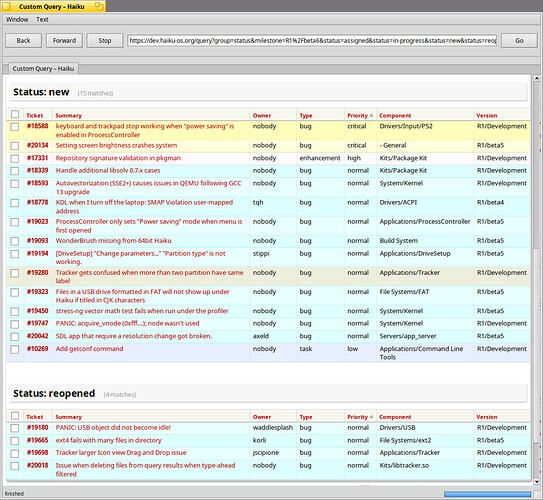Open ticket #19280 link
543x500 pixels.
click(x=37, y=273)
